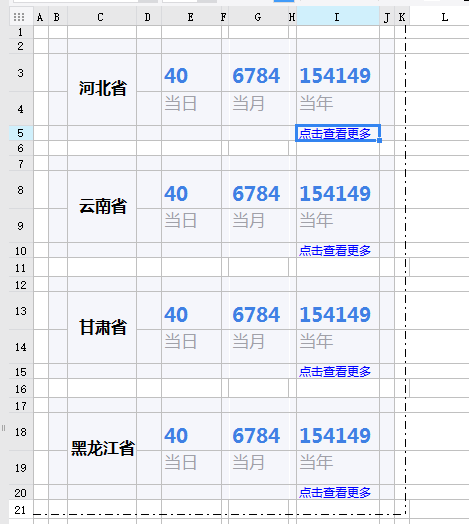
Task: Select row 18 header
Action: [x=21, y=432]
